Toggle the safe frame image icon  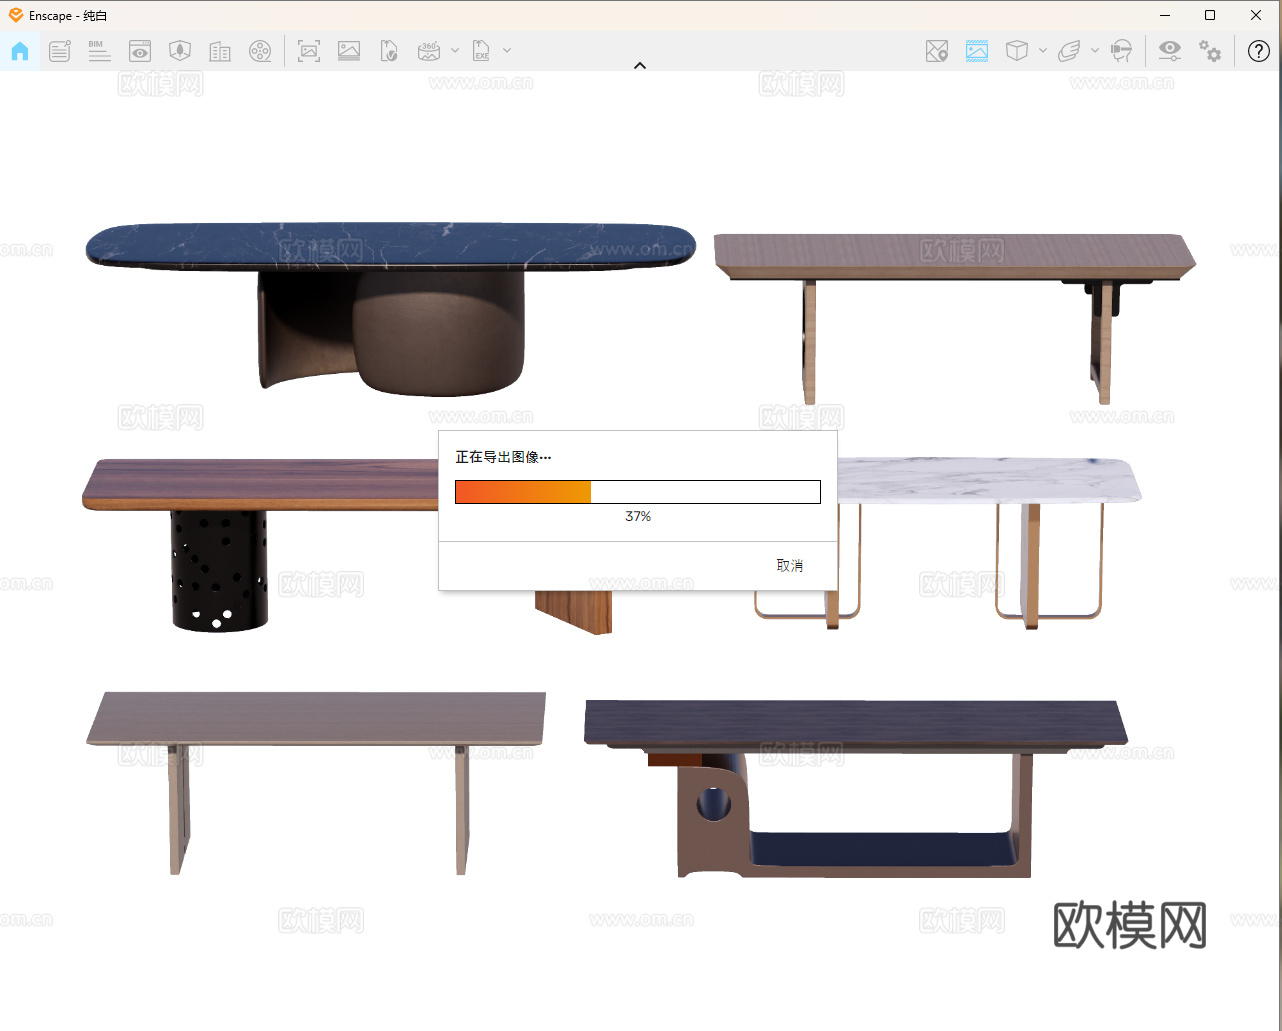977,51
